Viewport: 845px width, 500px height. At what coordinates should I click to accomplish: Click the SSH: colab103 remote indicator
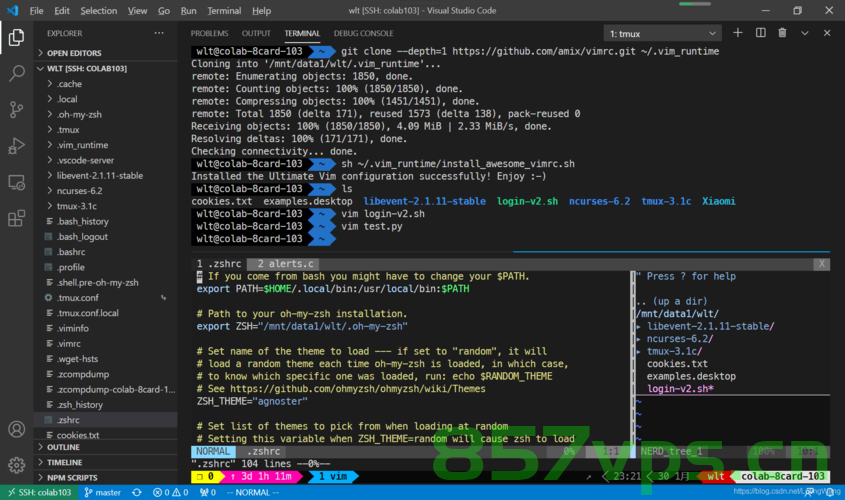coord(39,492)
